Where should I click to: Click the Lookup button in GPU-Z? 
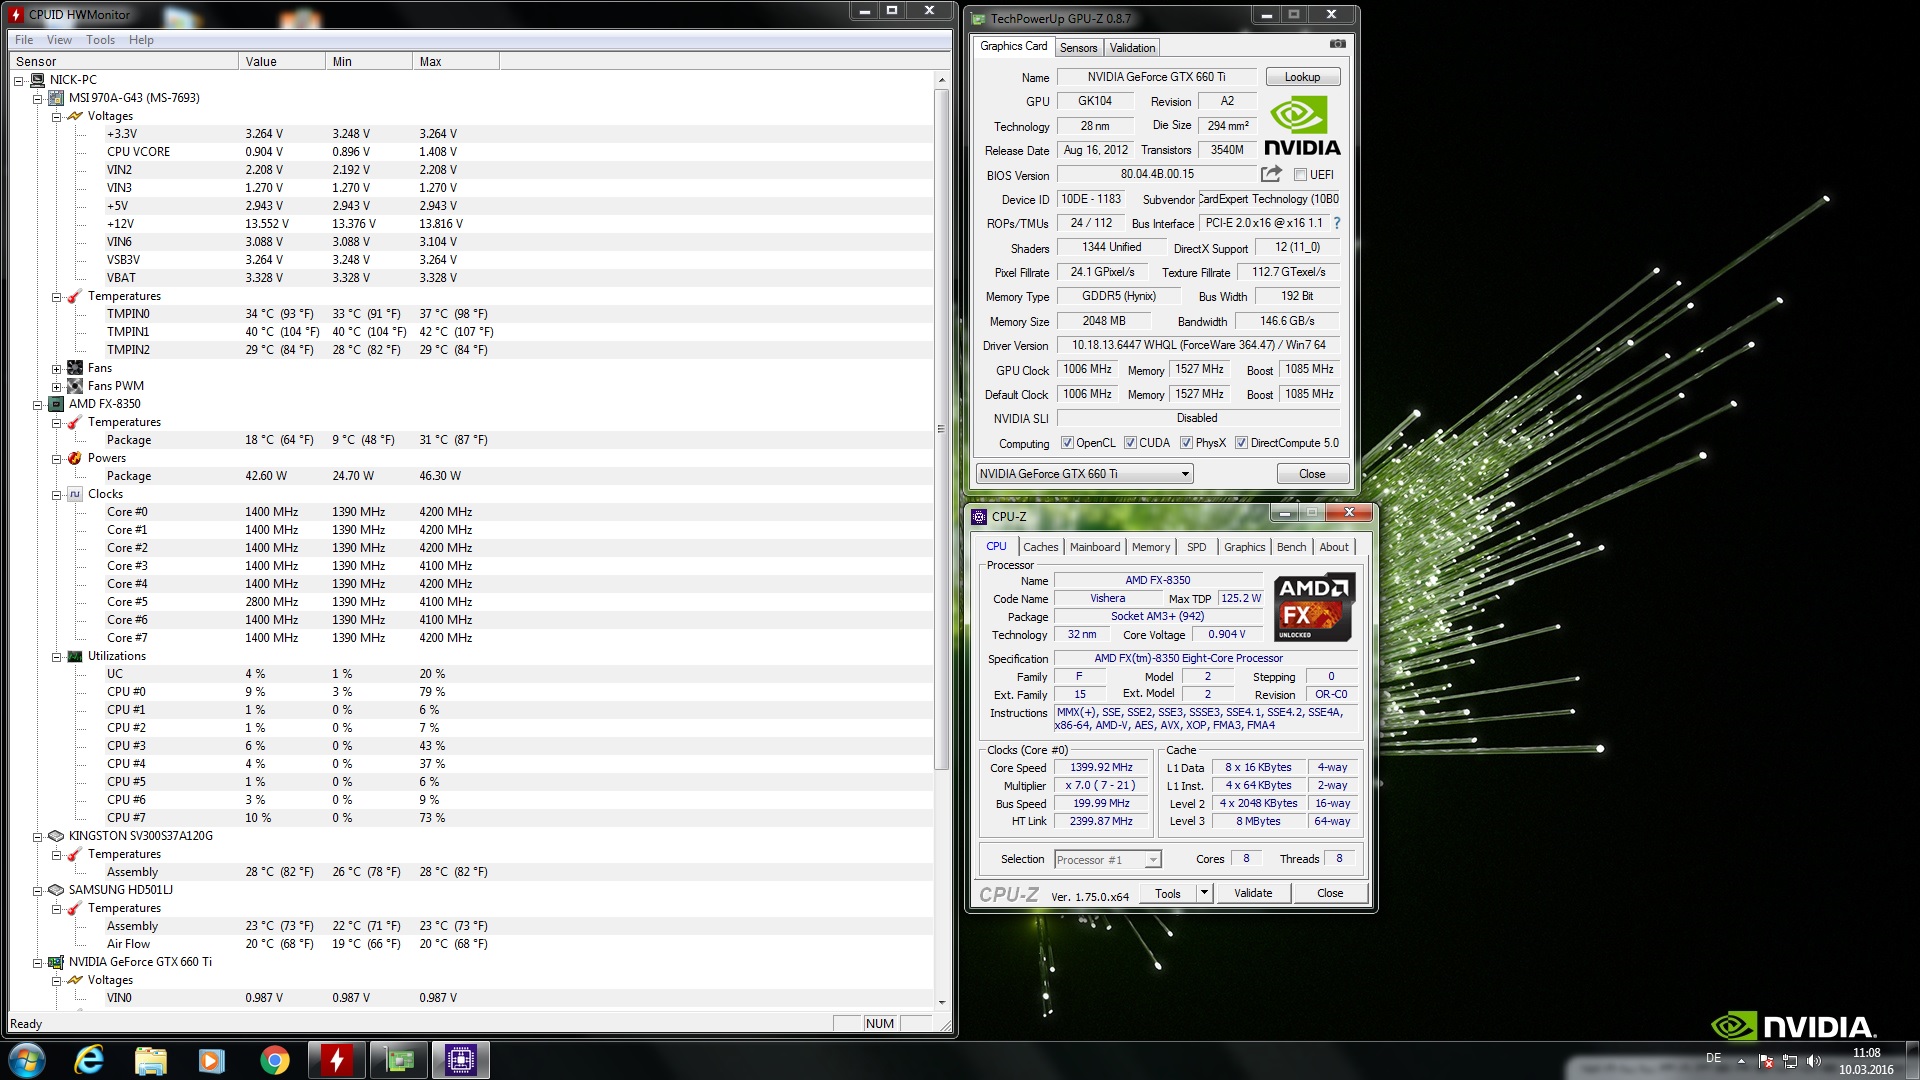tap(1302, 77)
